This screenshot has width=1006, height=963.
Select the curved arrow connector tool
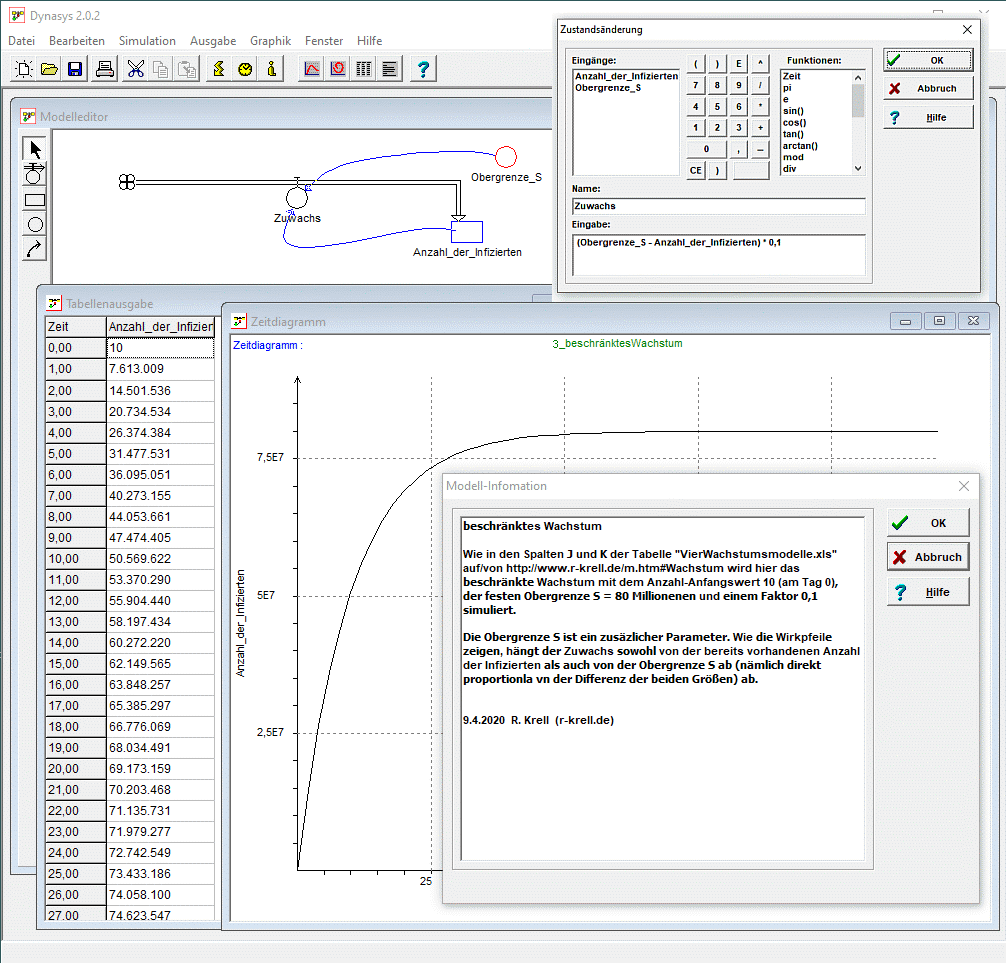point(35,249)
